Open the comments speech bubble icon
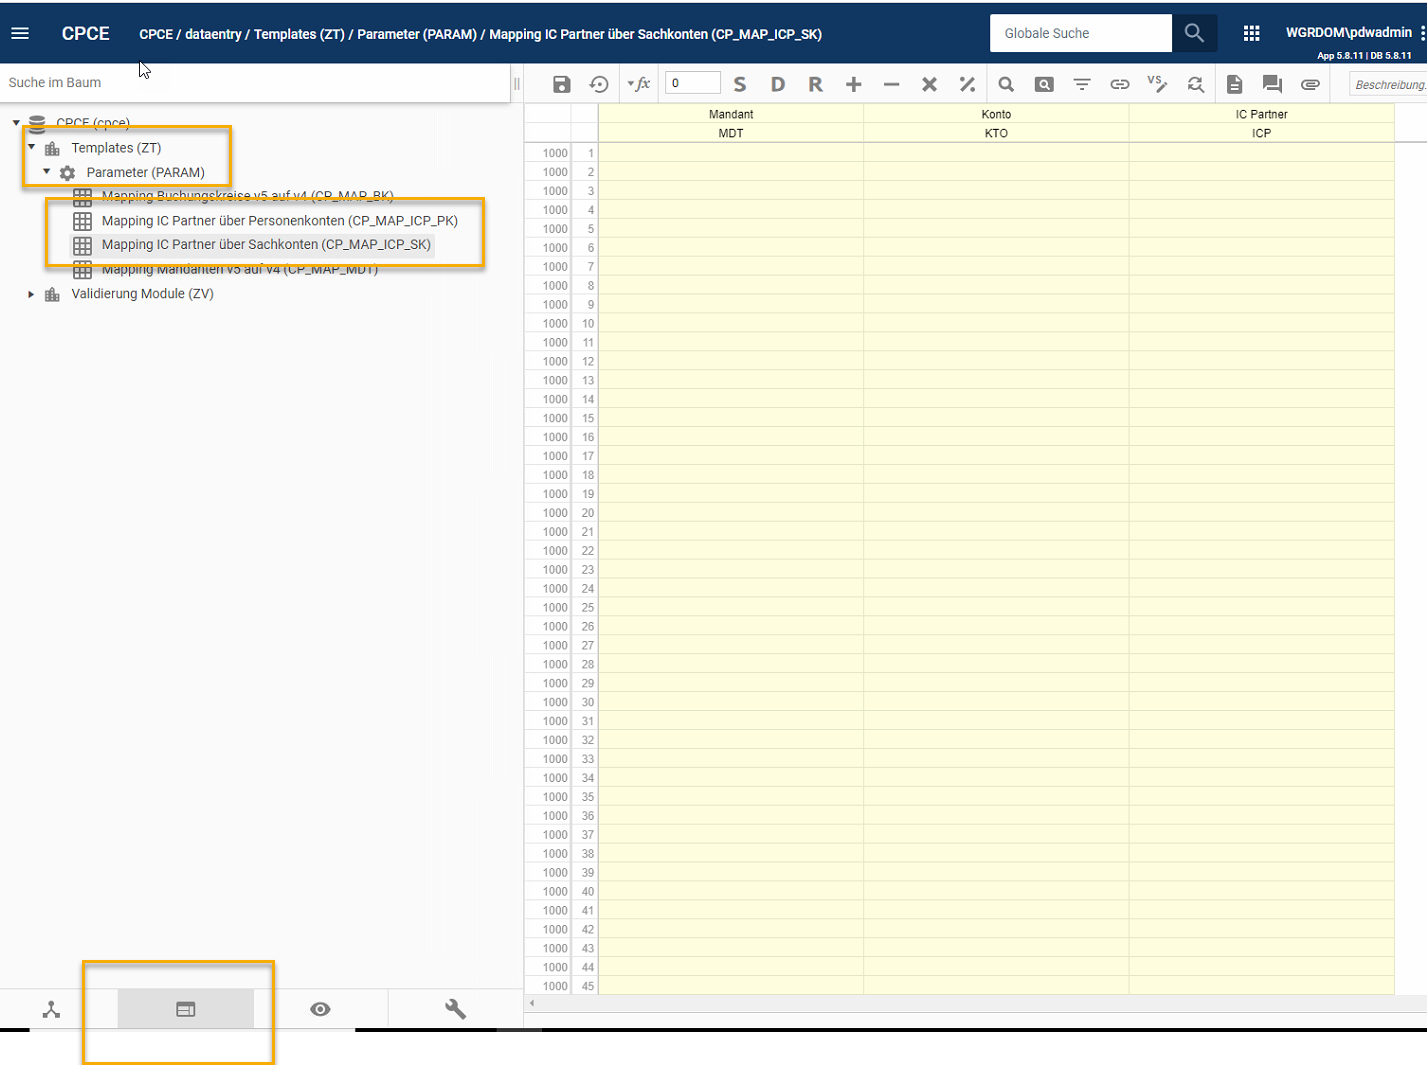The image size is (1427, 1065). [x=1272, y=85]
